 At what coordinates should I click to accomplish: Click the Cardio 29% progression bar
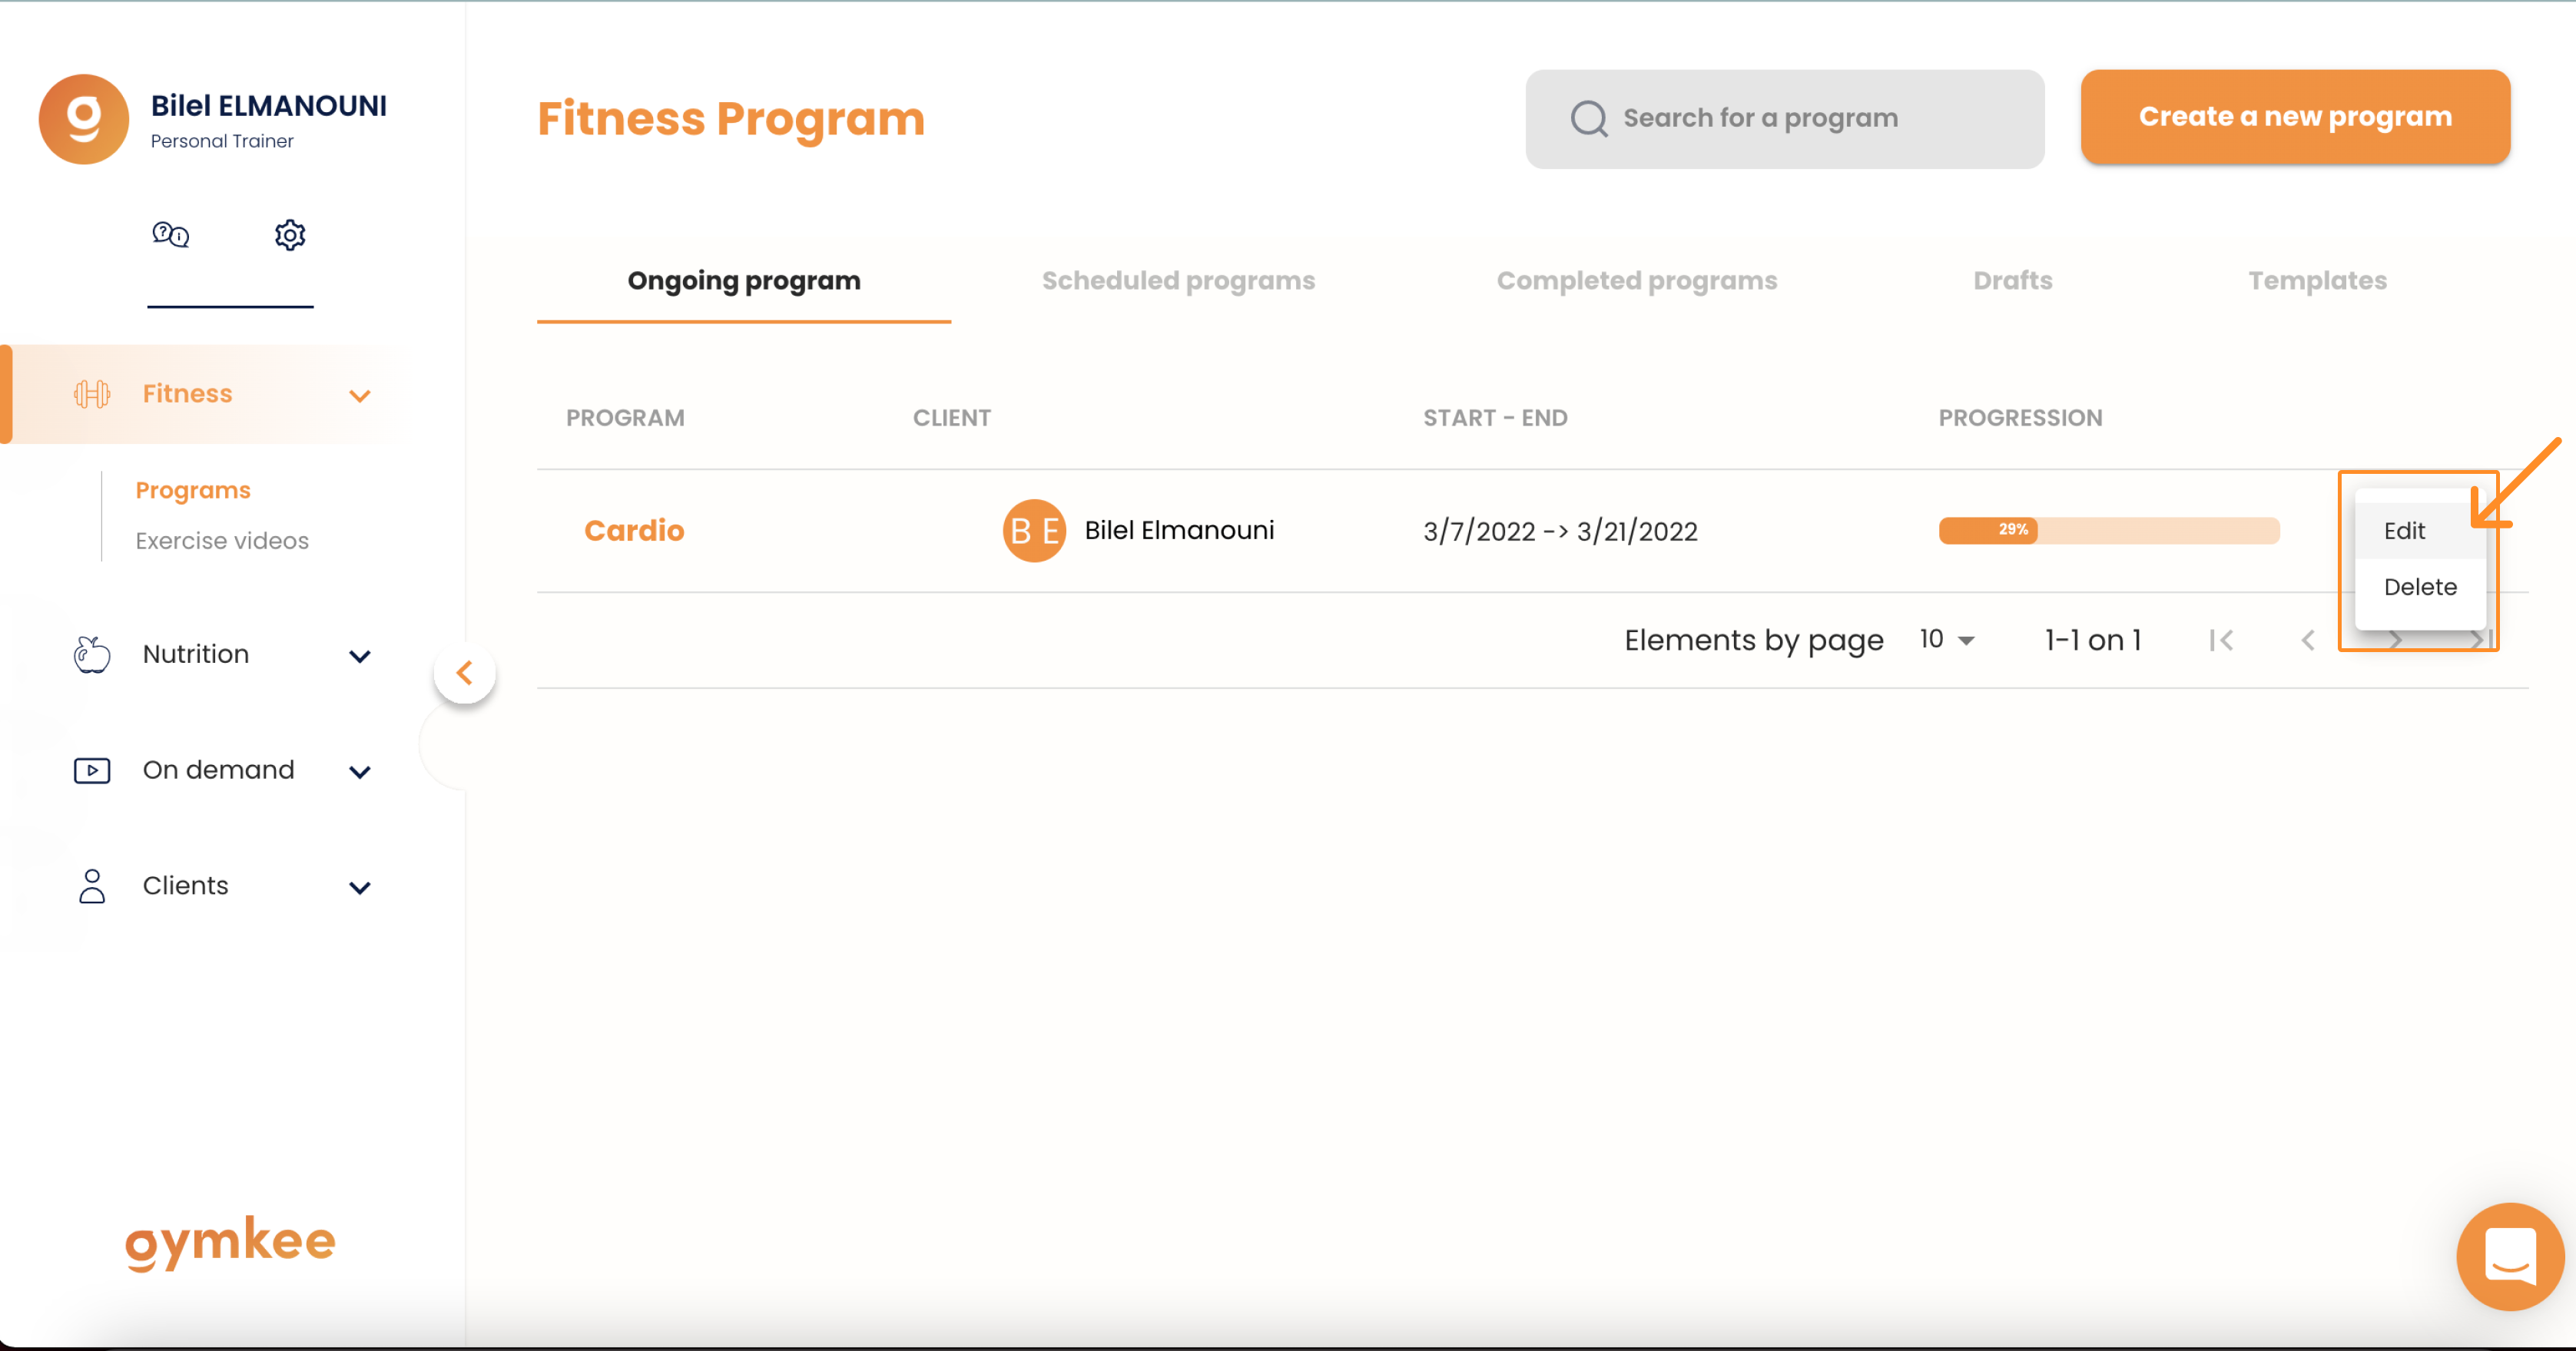point(2109,530)
